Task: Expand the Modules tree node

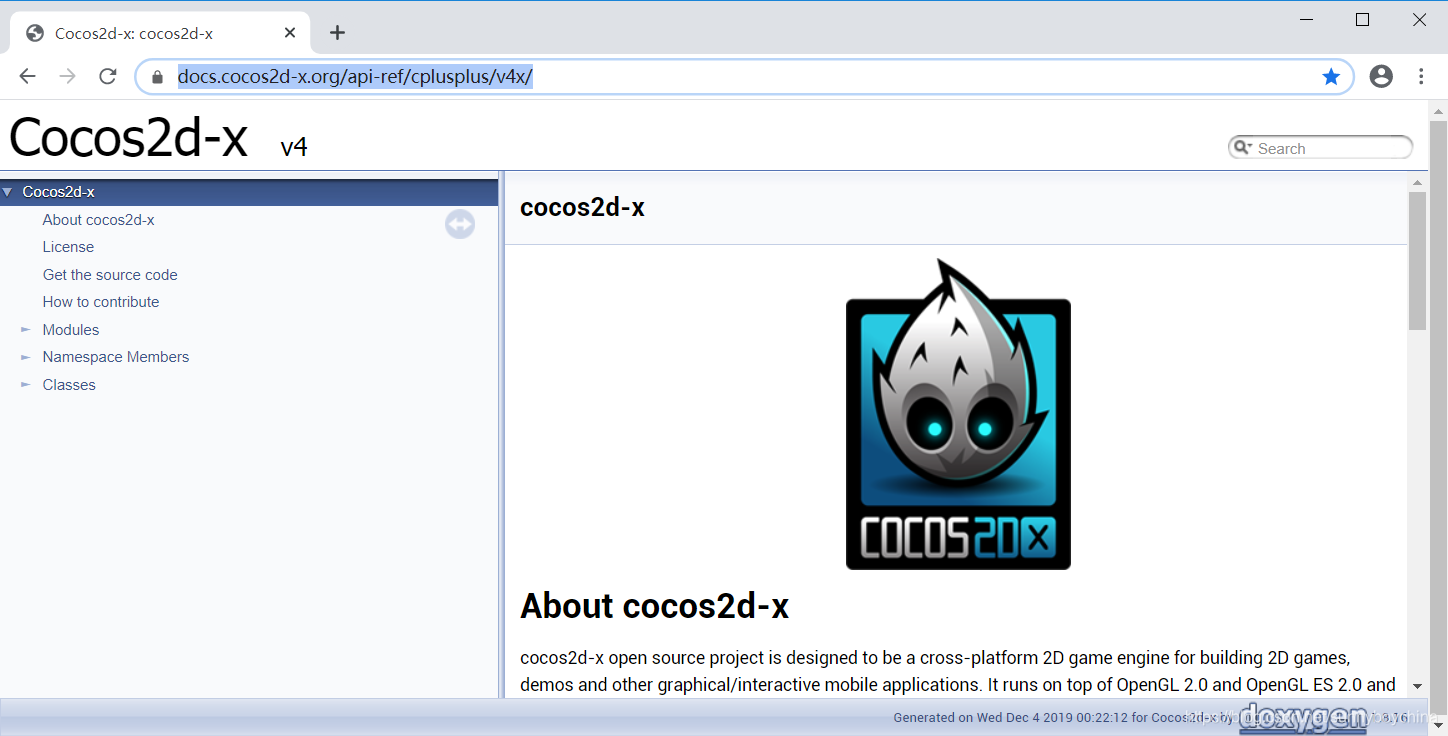Action: 26,330
